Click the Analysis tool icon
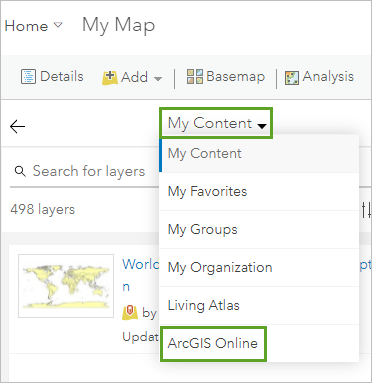The height and width of the screenshot is (383, 372). click(x=292, y=78)
